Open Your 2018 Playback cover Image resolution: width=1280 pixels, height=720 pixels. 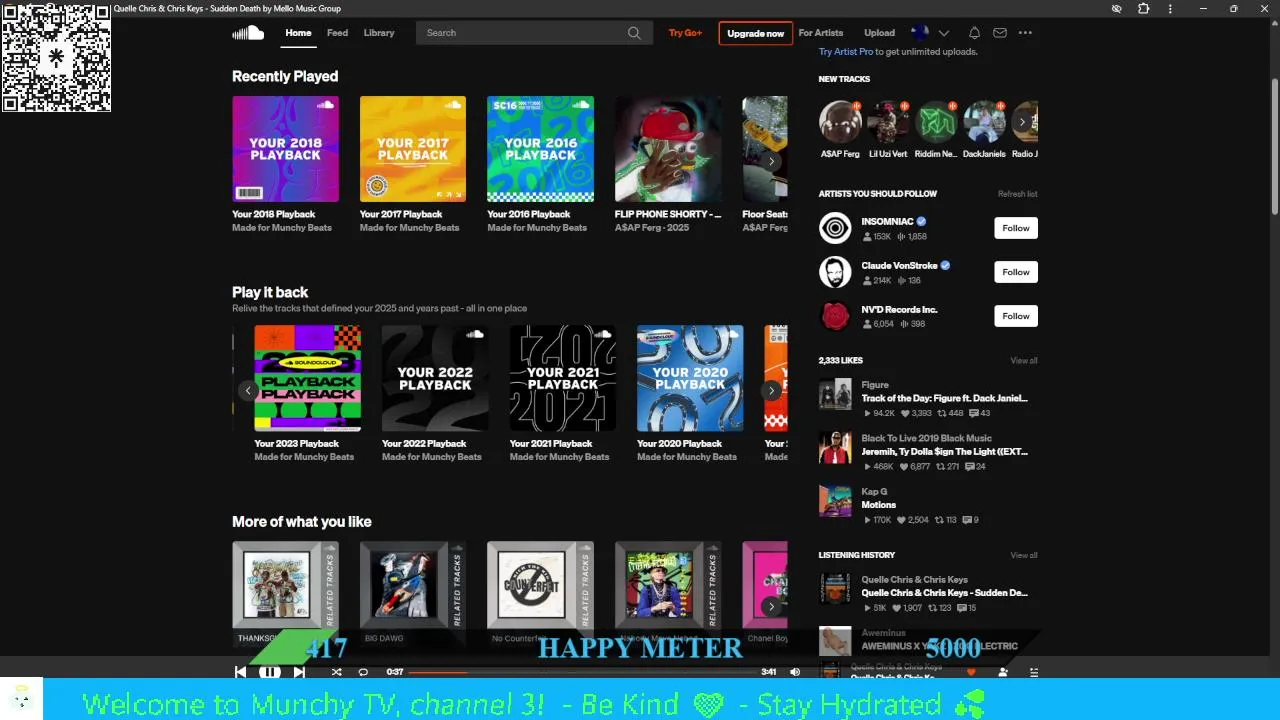(285, 149)
